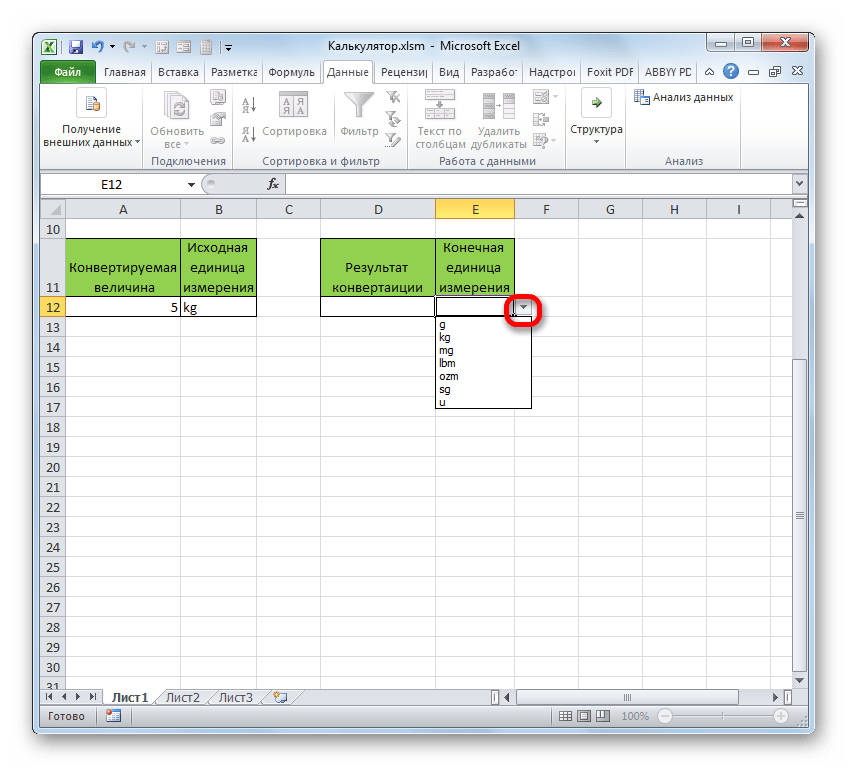Open Advanced filter icon

pos(393,141)
